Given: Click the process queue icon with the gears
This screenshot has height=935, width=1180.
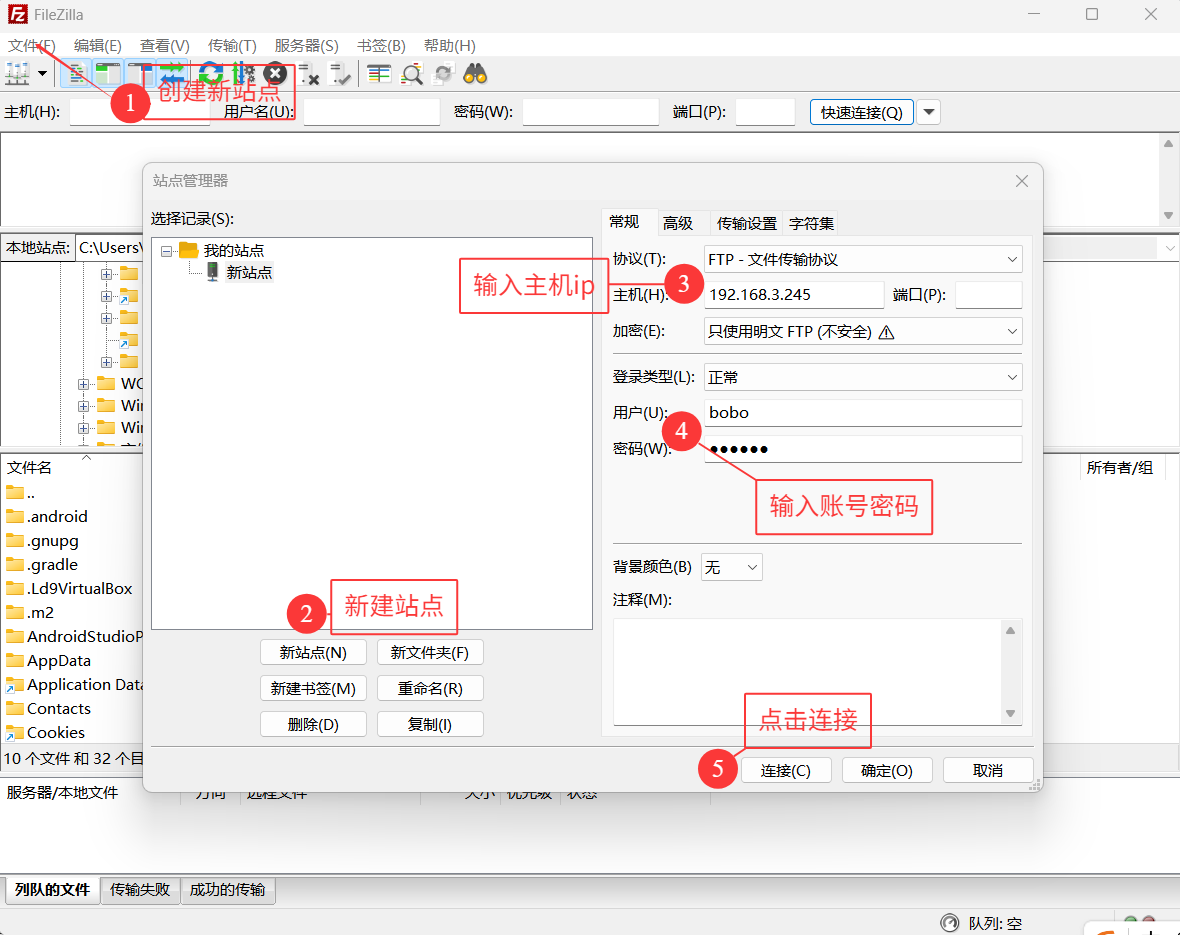Looking at the screenshot, I should pos(243,74).
